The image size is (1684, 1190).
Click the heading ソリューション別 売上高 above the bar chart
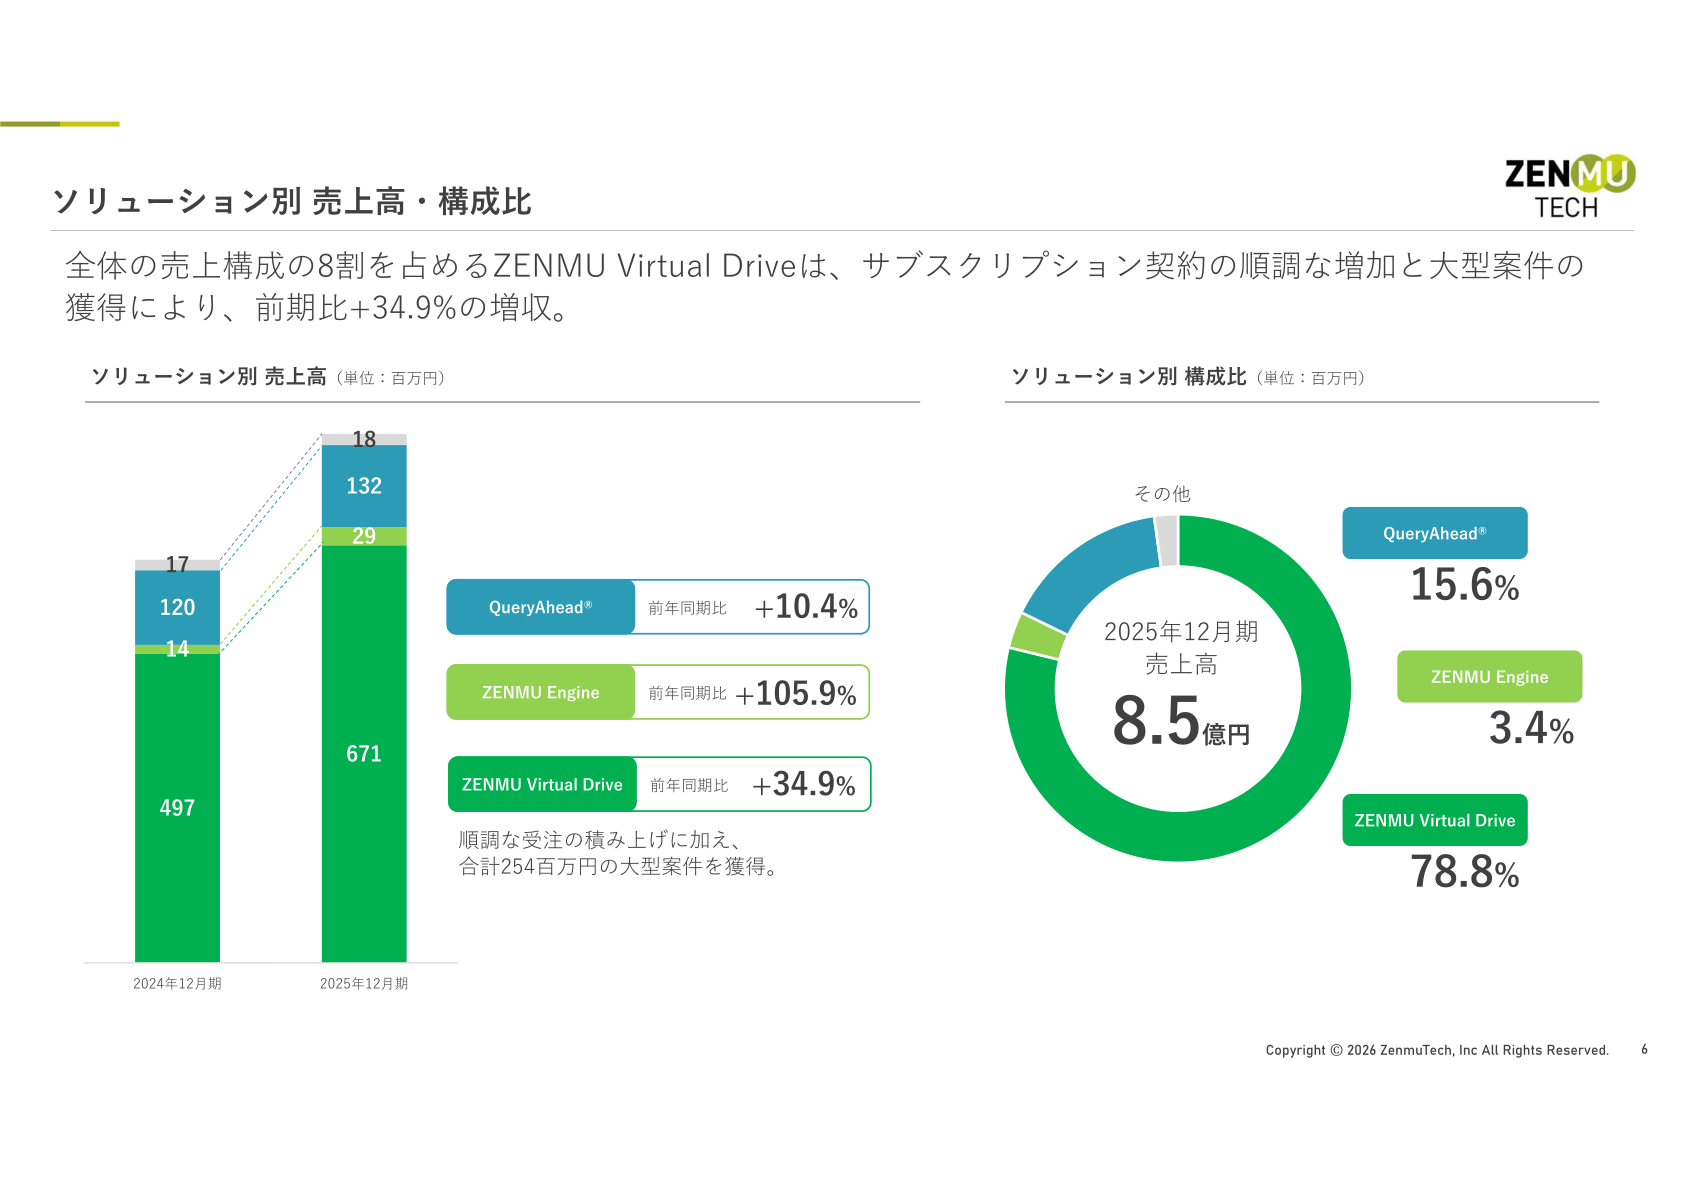click(x=209, y=377)
